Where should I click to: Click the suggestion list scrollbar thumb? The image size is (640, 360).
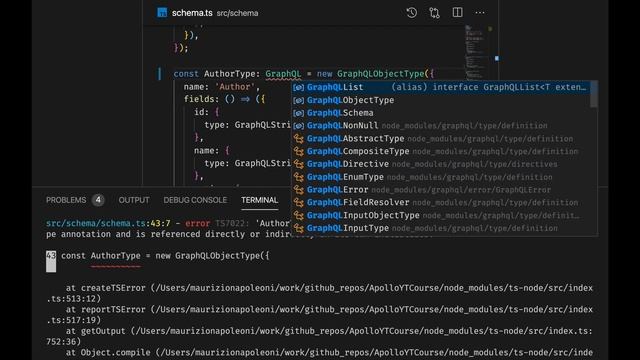[594, 94]
